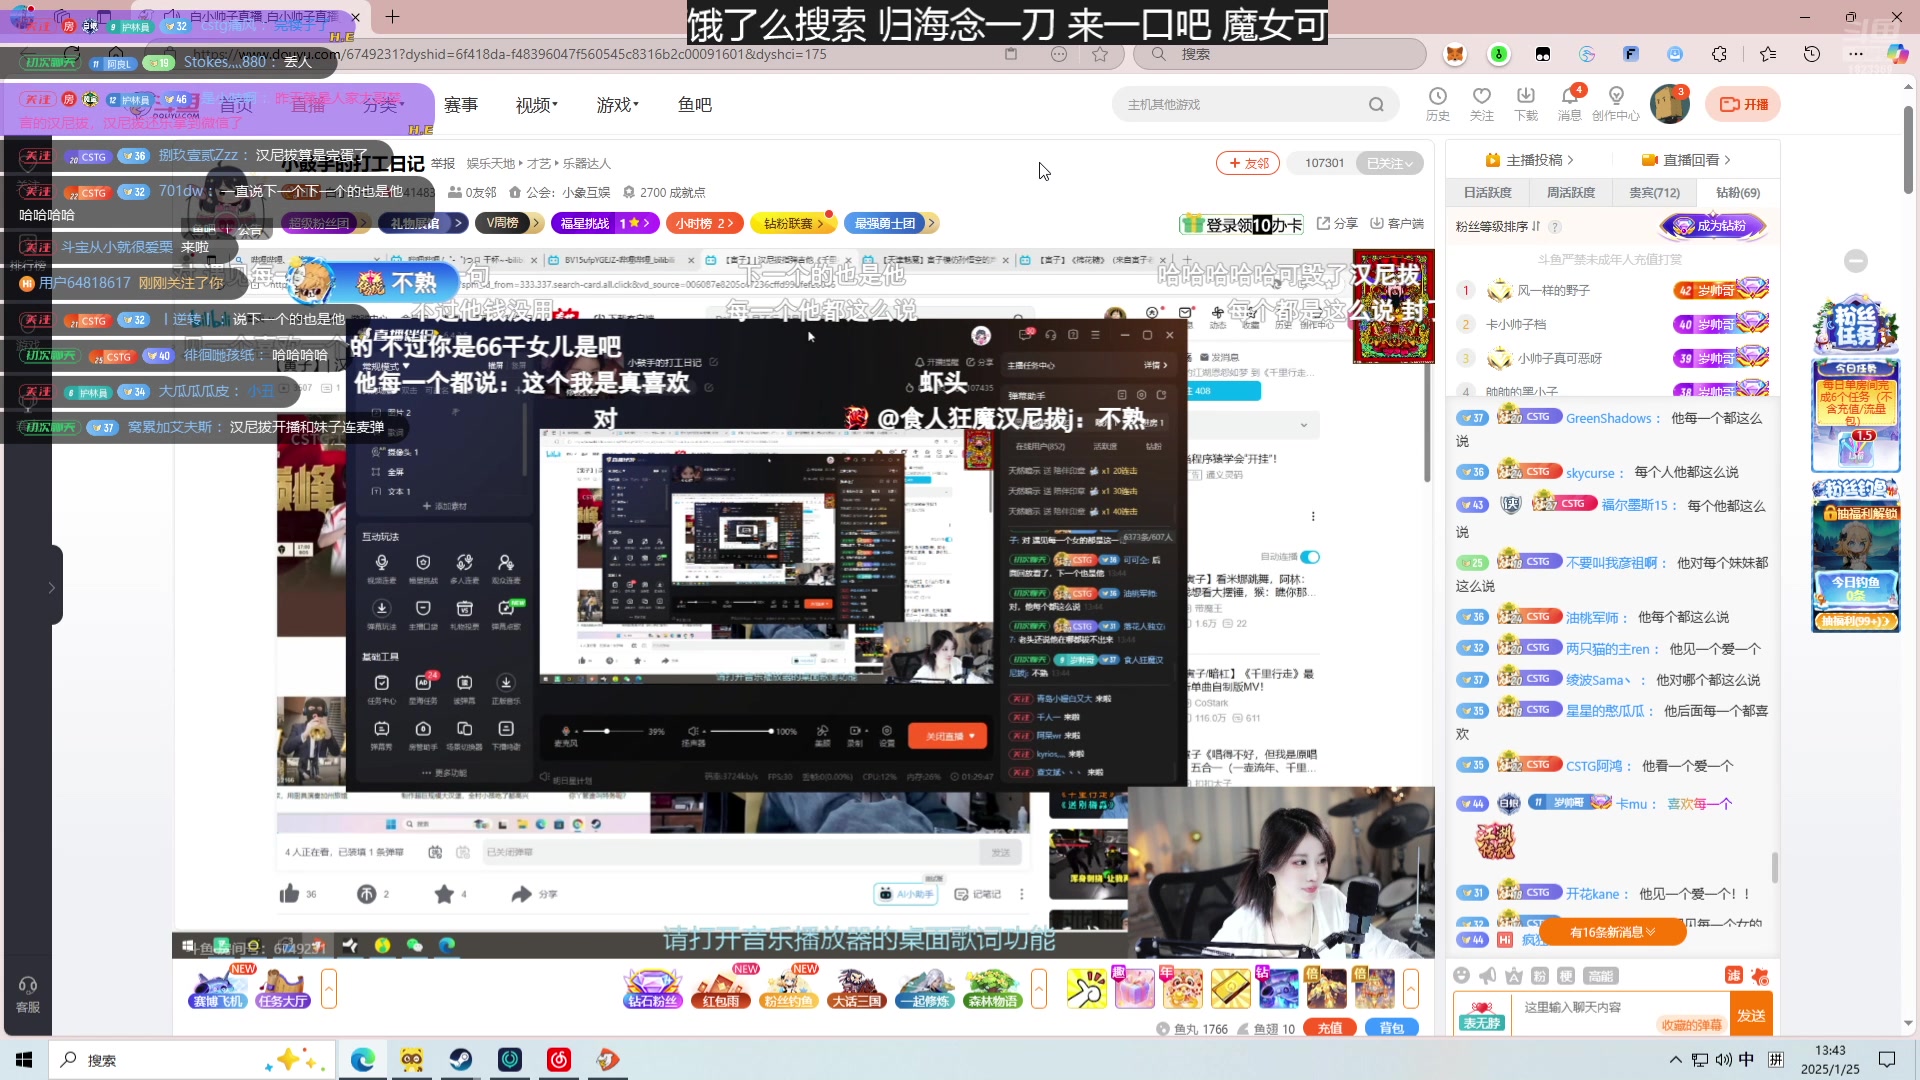Toggle the 中 IME language indicator
Screen dimensions: 1920x1080
click(1746, 1059)
